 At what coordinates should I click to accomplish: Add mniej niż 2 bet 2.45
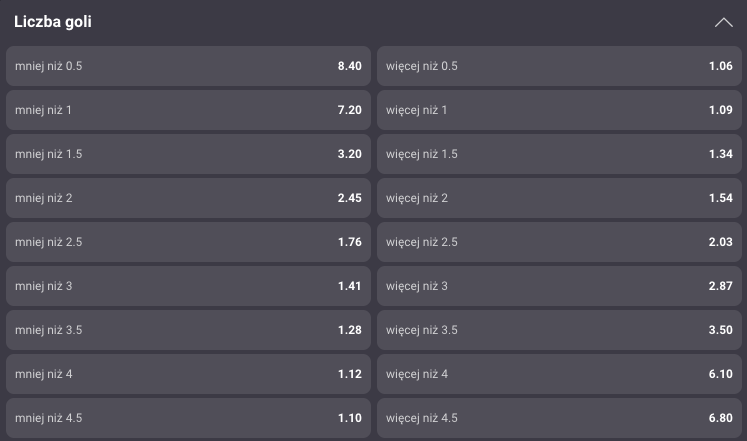pos(188,198)
